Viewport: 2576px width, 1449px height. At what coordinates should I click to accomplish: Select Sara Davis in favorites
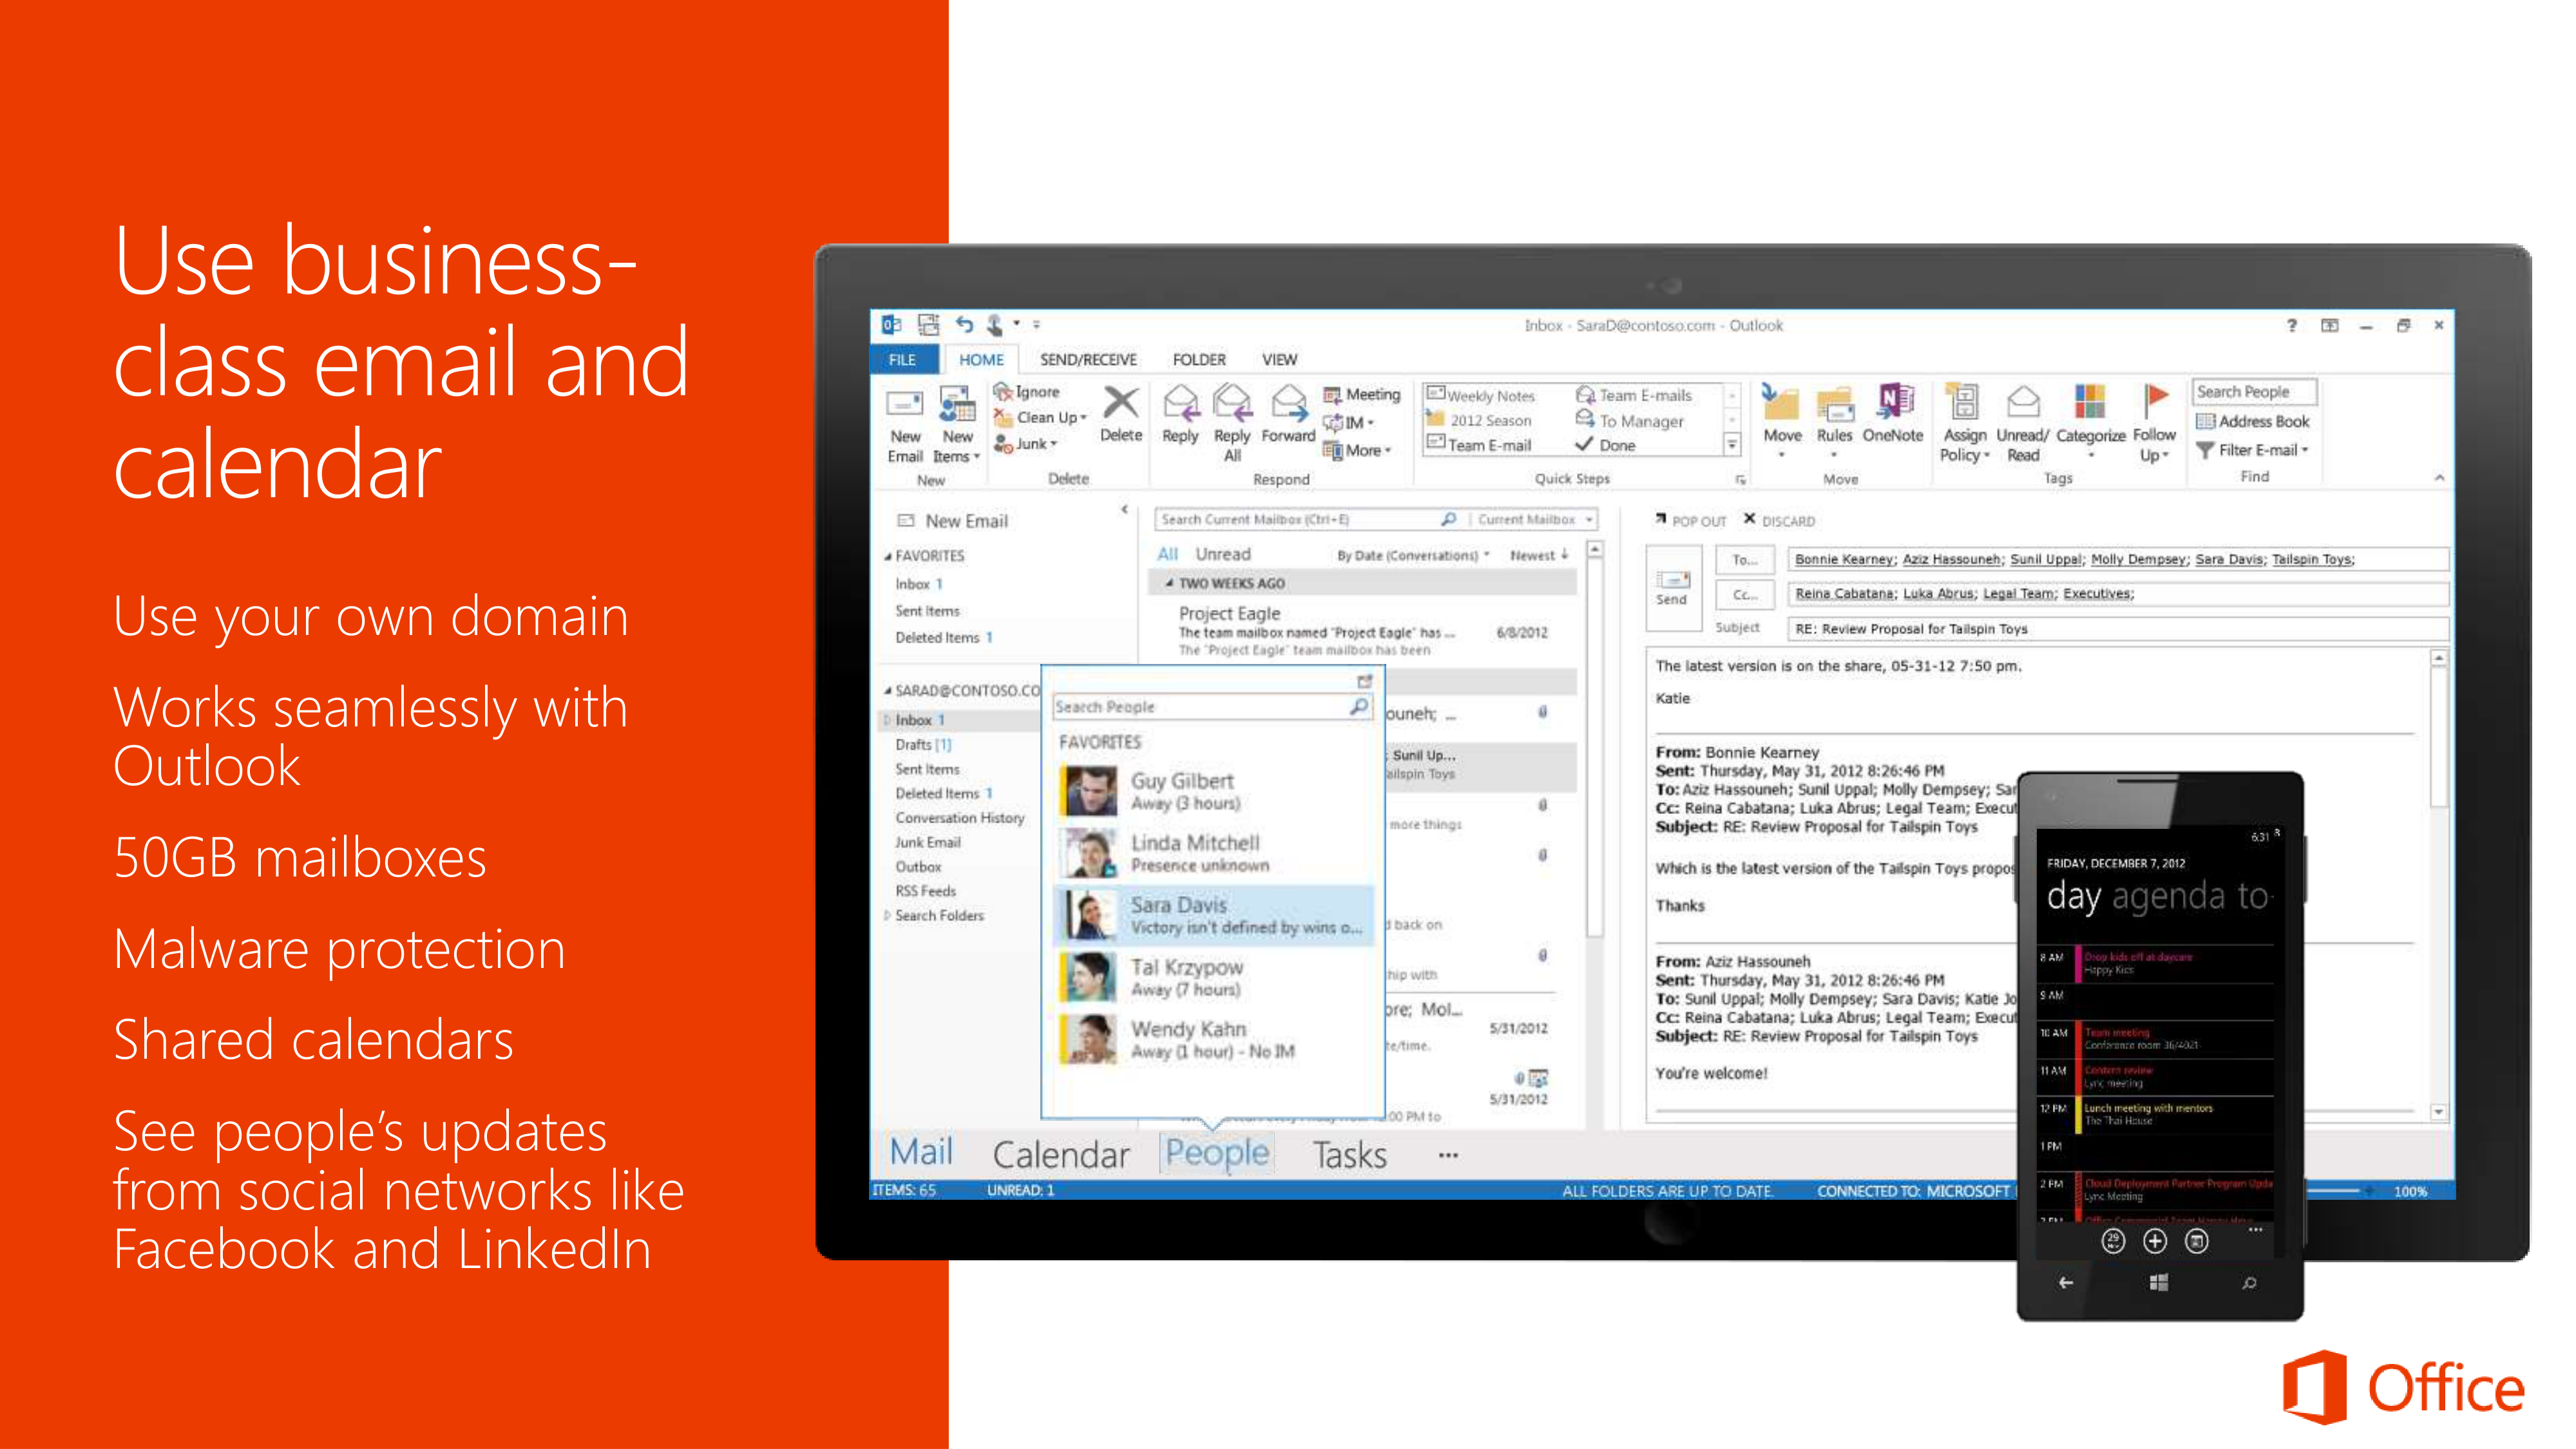coord(1215,916)
